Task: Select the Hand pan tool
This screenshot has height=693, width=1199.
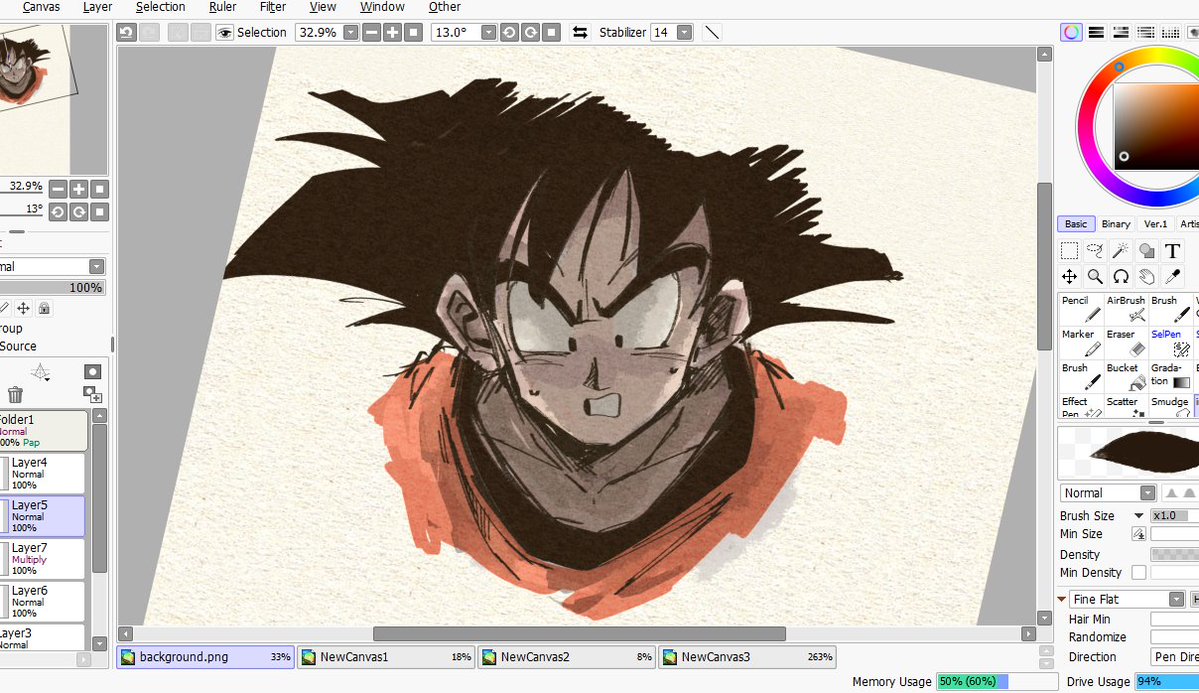Action: [x=1146, y=276]
